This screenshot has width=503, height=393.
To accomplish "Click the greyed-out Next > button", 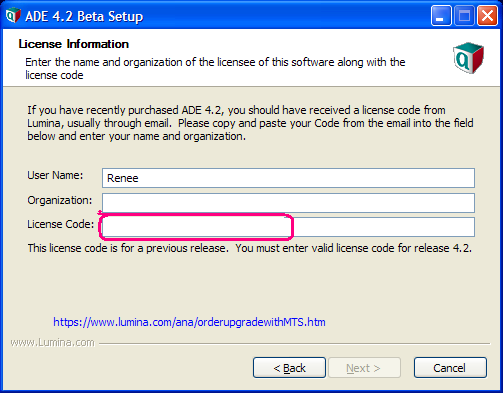I will [x=364, y=368].
